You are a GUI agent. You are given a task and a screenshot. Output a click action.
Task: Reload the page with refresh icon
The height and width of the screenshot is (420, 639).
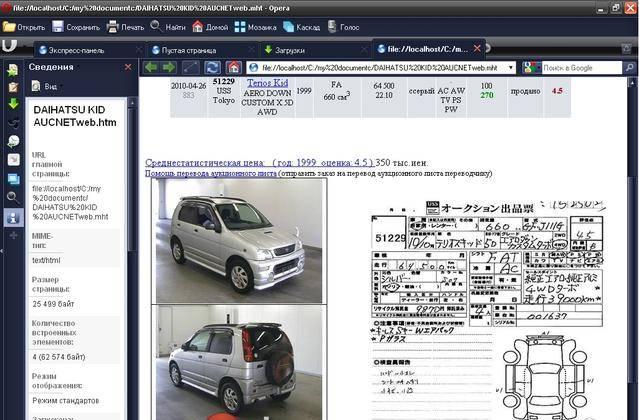[x=212, y=68]
